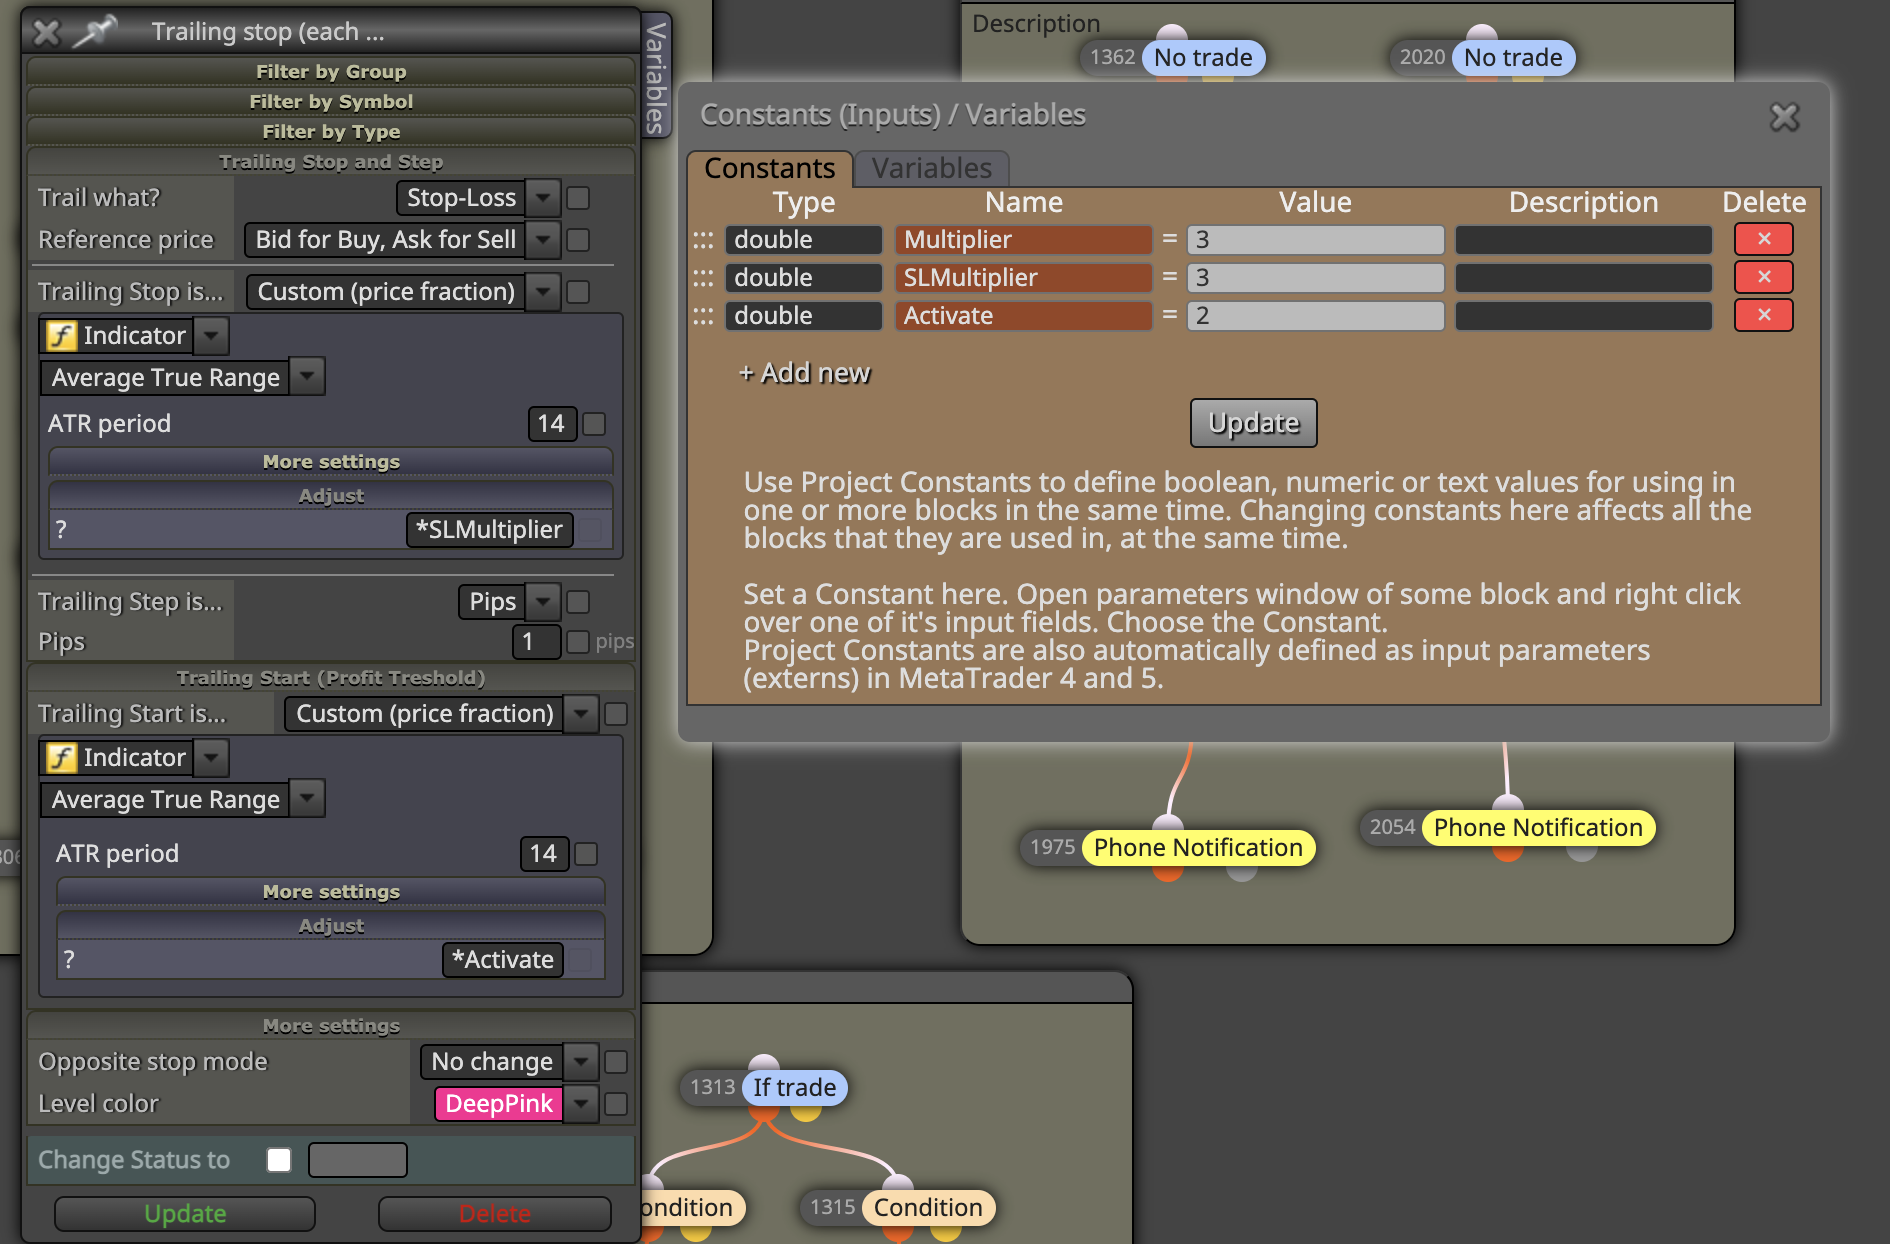Grab the drag handle of Activate row
Viewport: 1890px width, 1244px height.
703,316
